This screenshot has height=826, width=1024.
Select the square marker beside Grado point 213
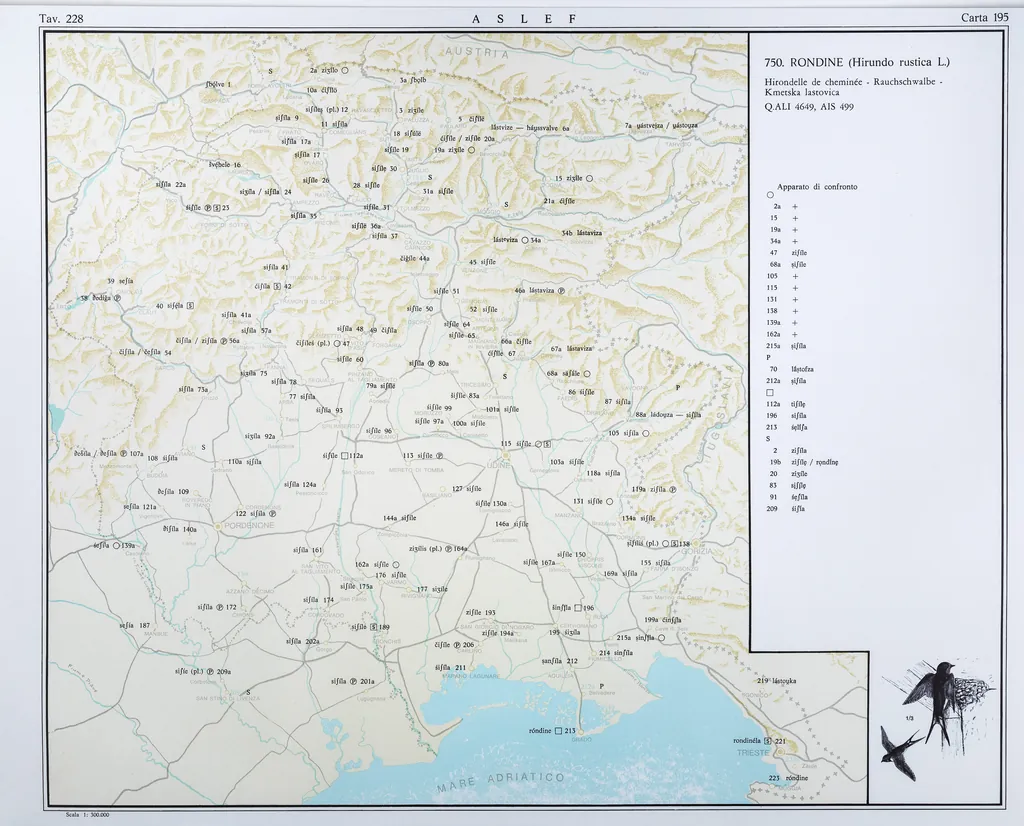pos(558,731)
